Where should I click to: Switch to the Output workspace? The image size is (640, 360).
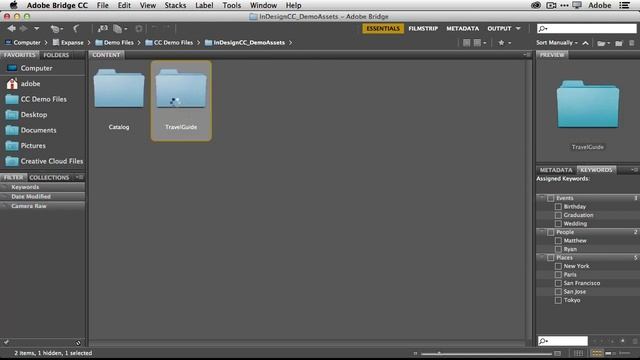(x=499, y=29)
